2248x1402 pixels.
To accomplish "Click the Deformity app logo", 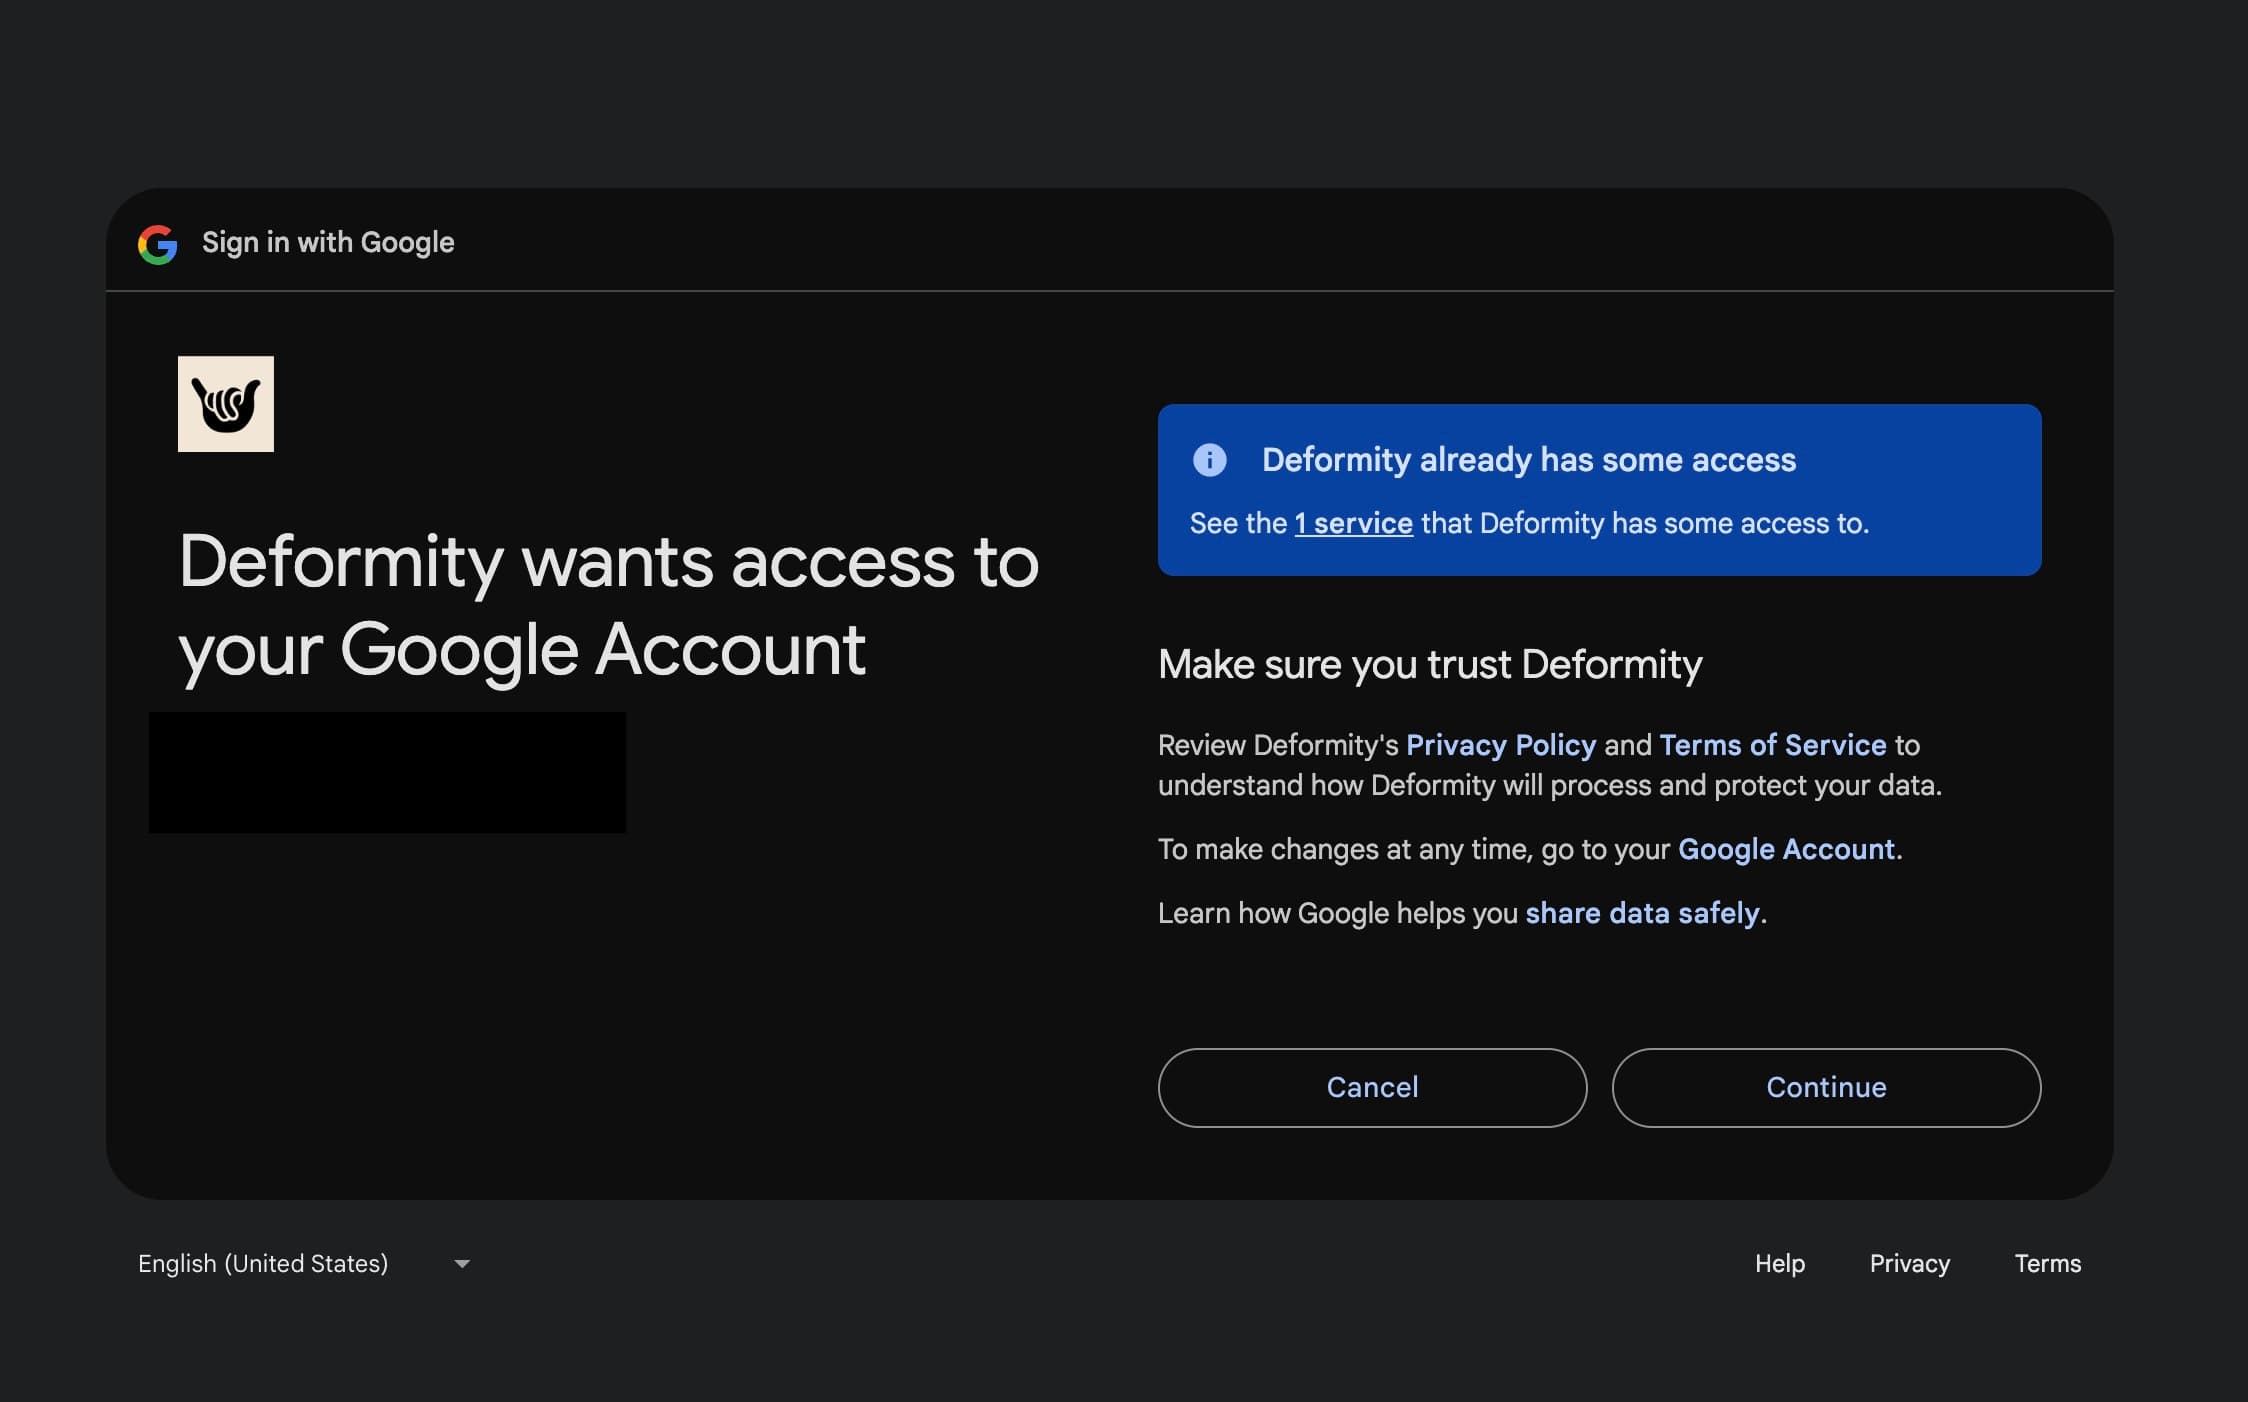I will (226, 404).
